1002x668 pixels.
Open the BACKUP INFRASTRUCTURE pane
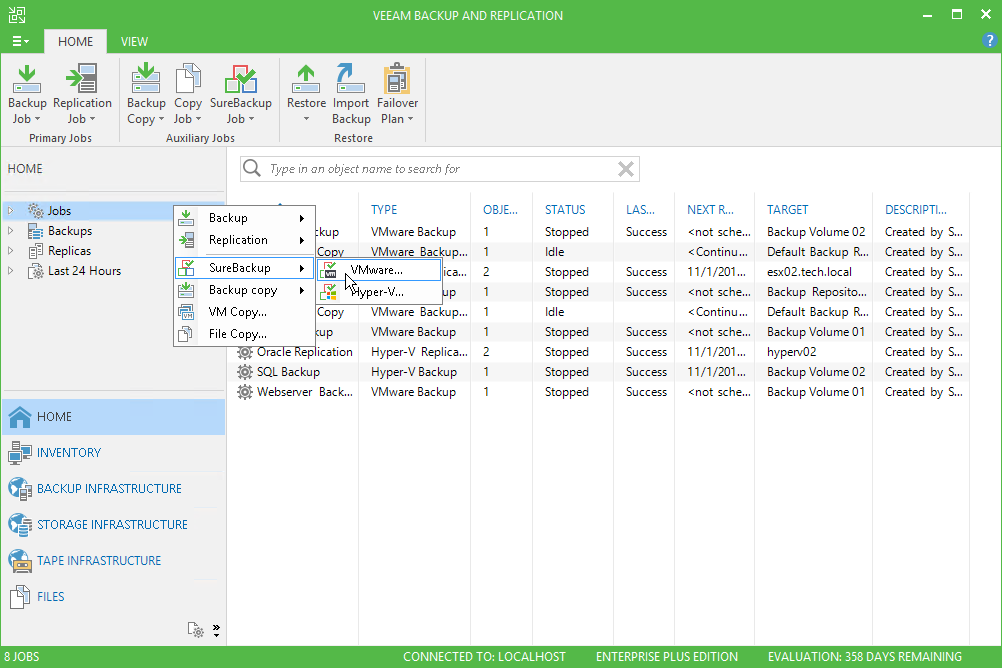[114, 488]
